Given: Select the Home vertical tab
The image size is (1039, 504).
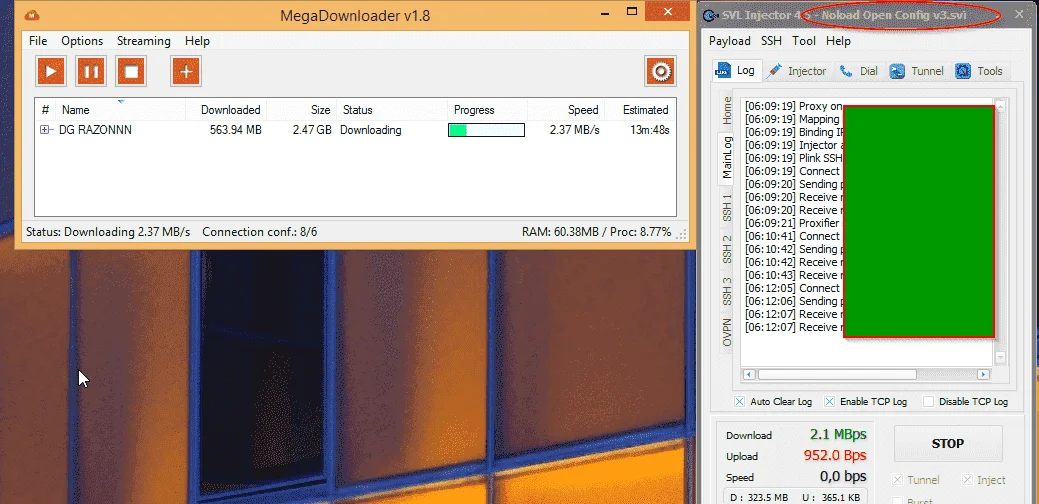Looking at the screenshot, I should 727,111.
